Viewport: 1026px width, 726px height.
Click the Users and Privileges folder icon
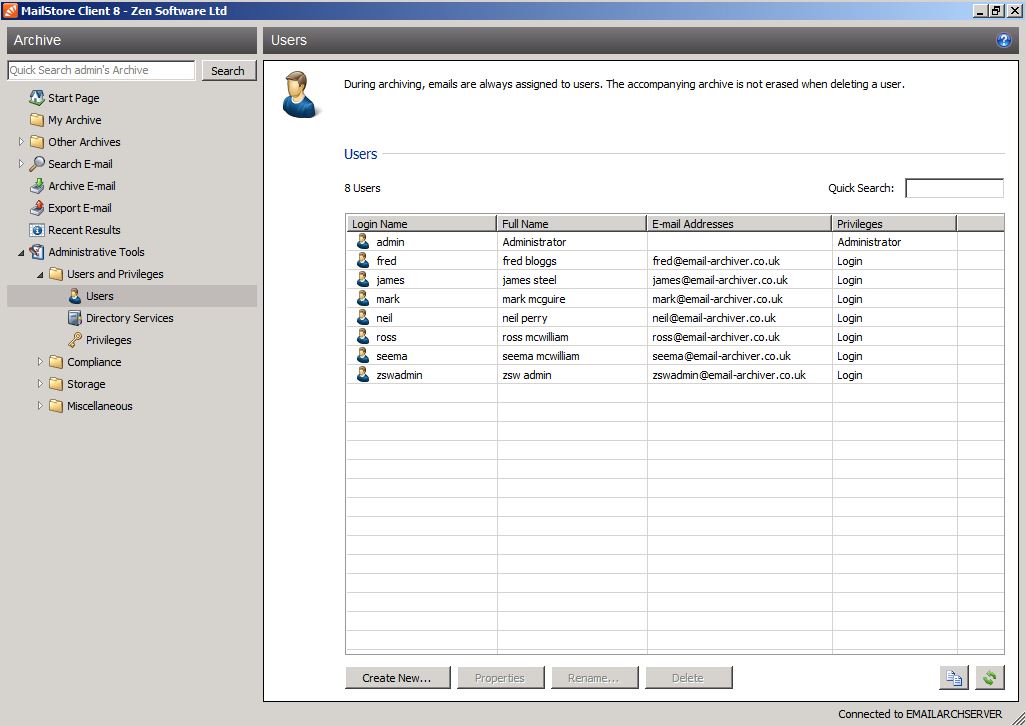(x=56, y=274)
